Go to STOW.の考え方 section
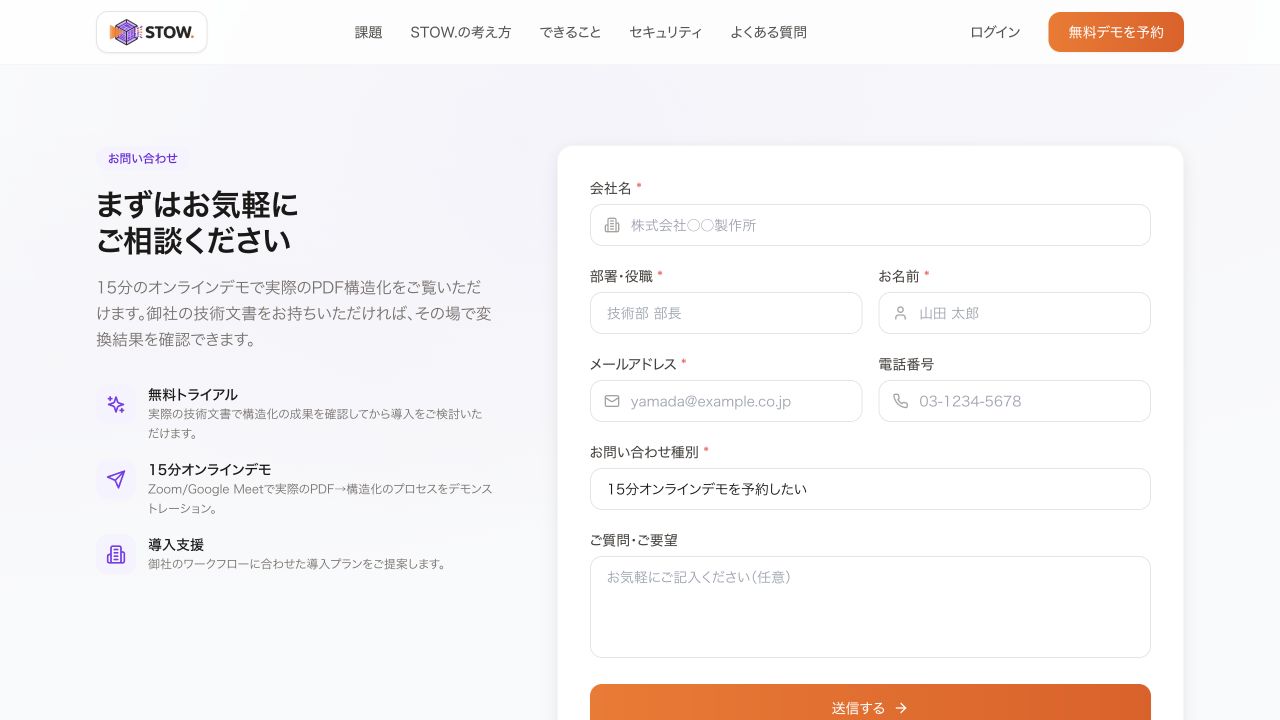Screen dimensions: 1280x720 tap(461, 32)
